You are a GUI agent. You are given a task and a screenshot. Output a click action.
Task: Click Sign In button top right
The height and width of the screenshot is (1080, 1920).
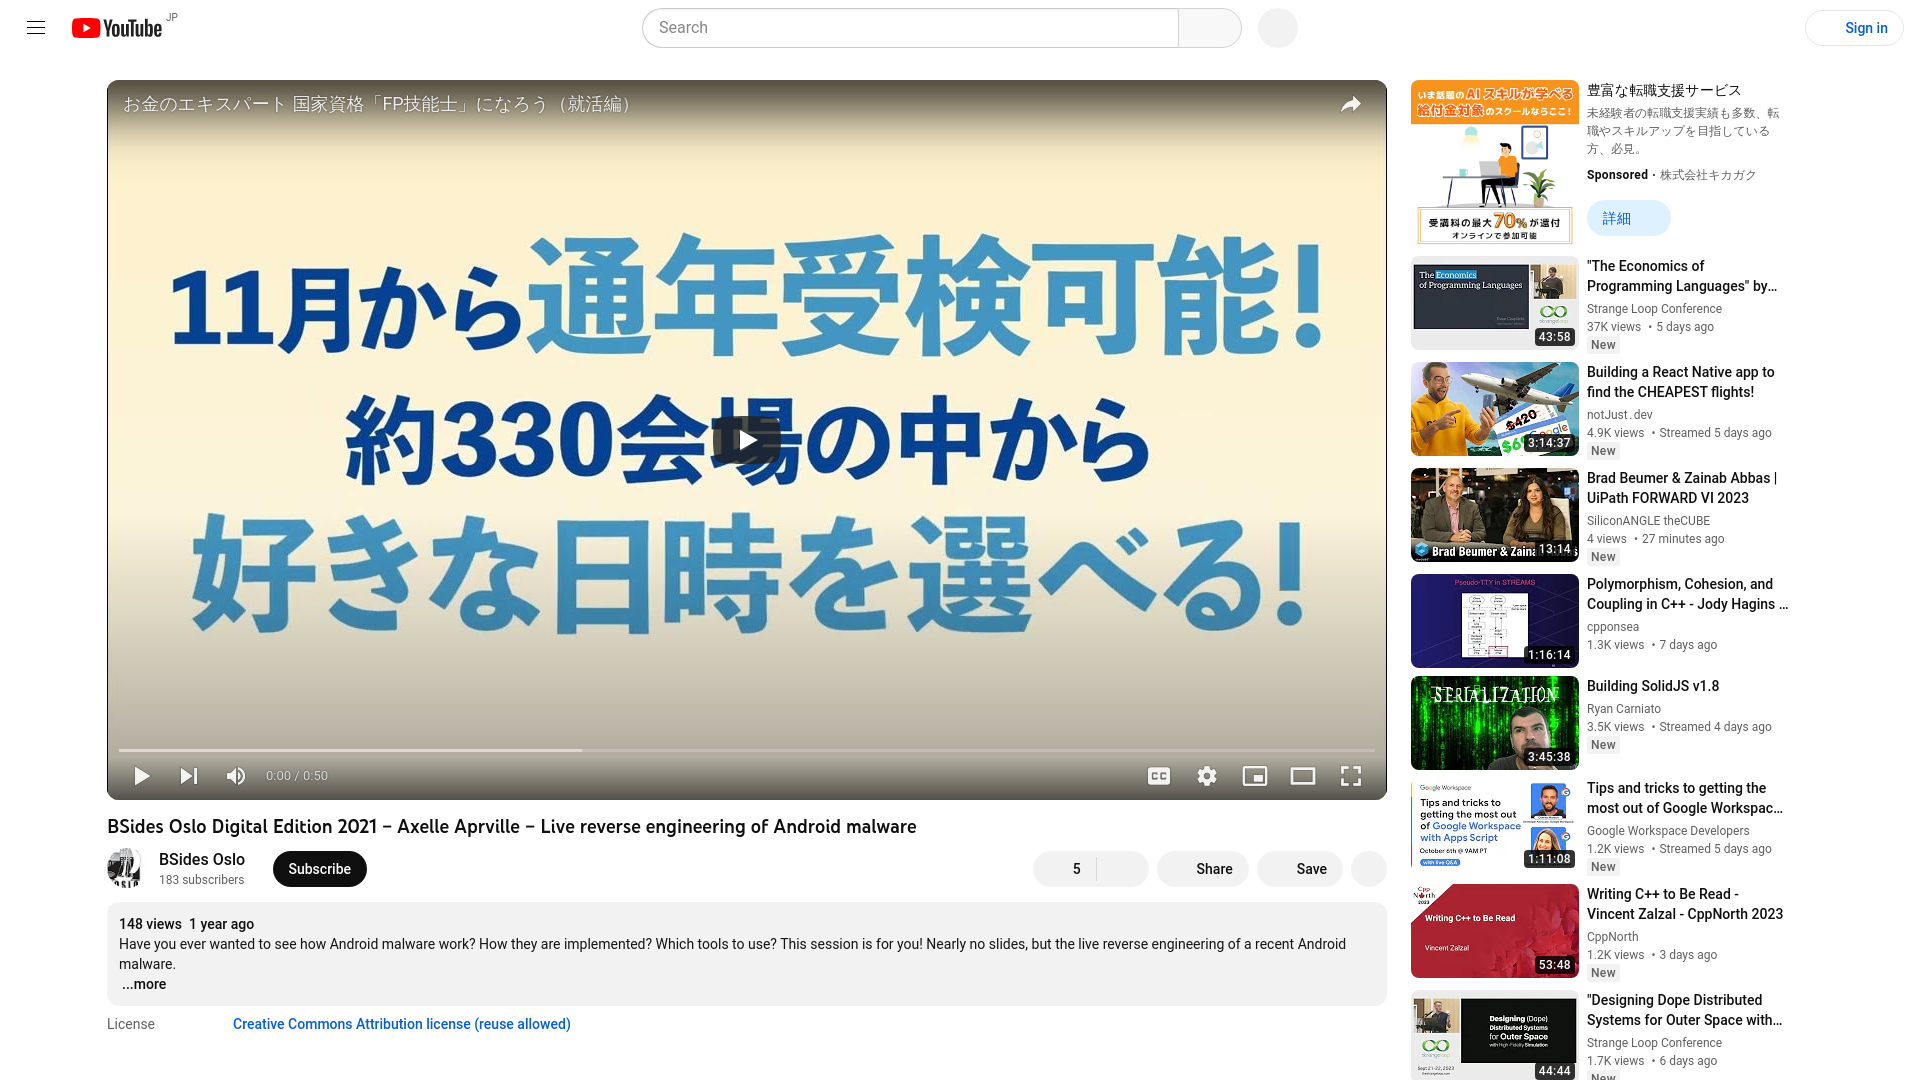point(1866,28)
